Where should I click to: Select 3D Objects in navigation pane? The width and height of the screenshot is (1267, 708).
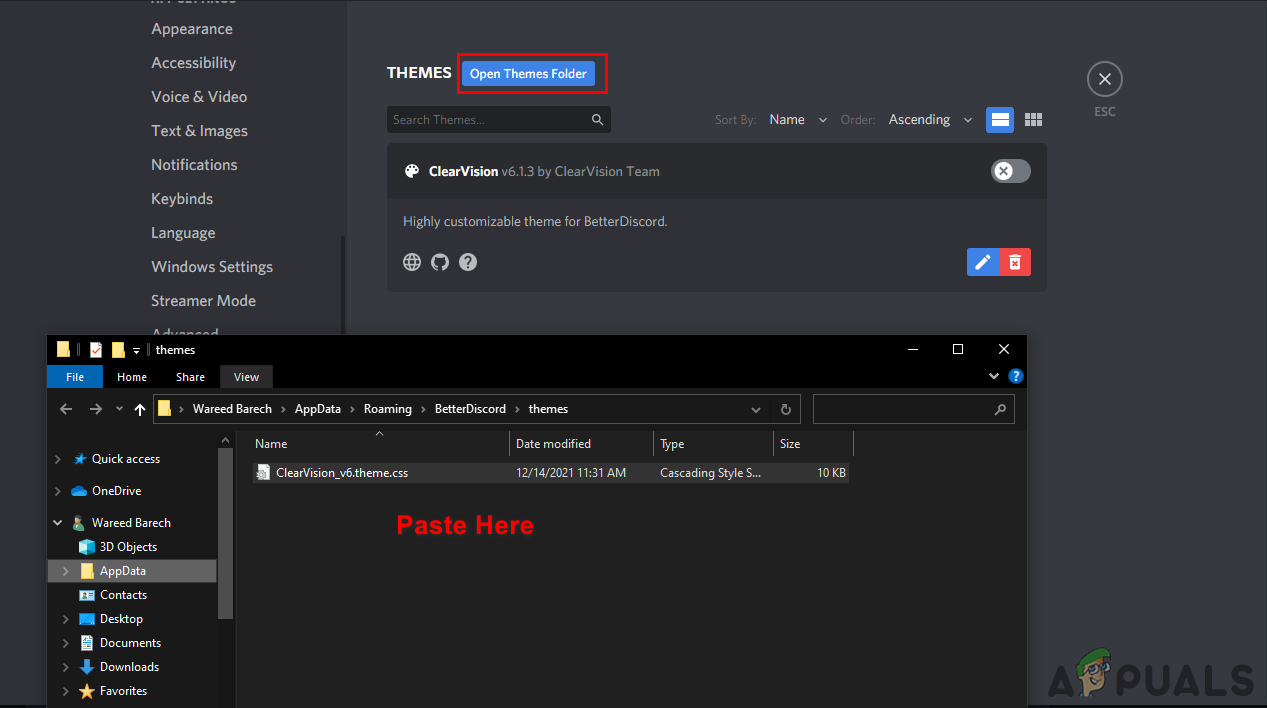tap(128, 547)
